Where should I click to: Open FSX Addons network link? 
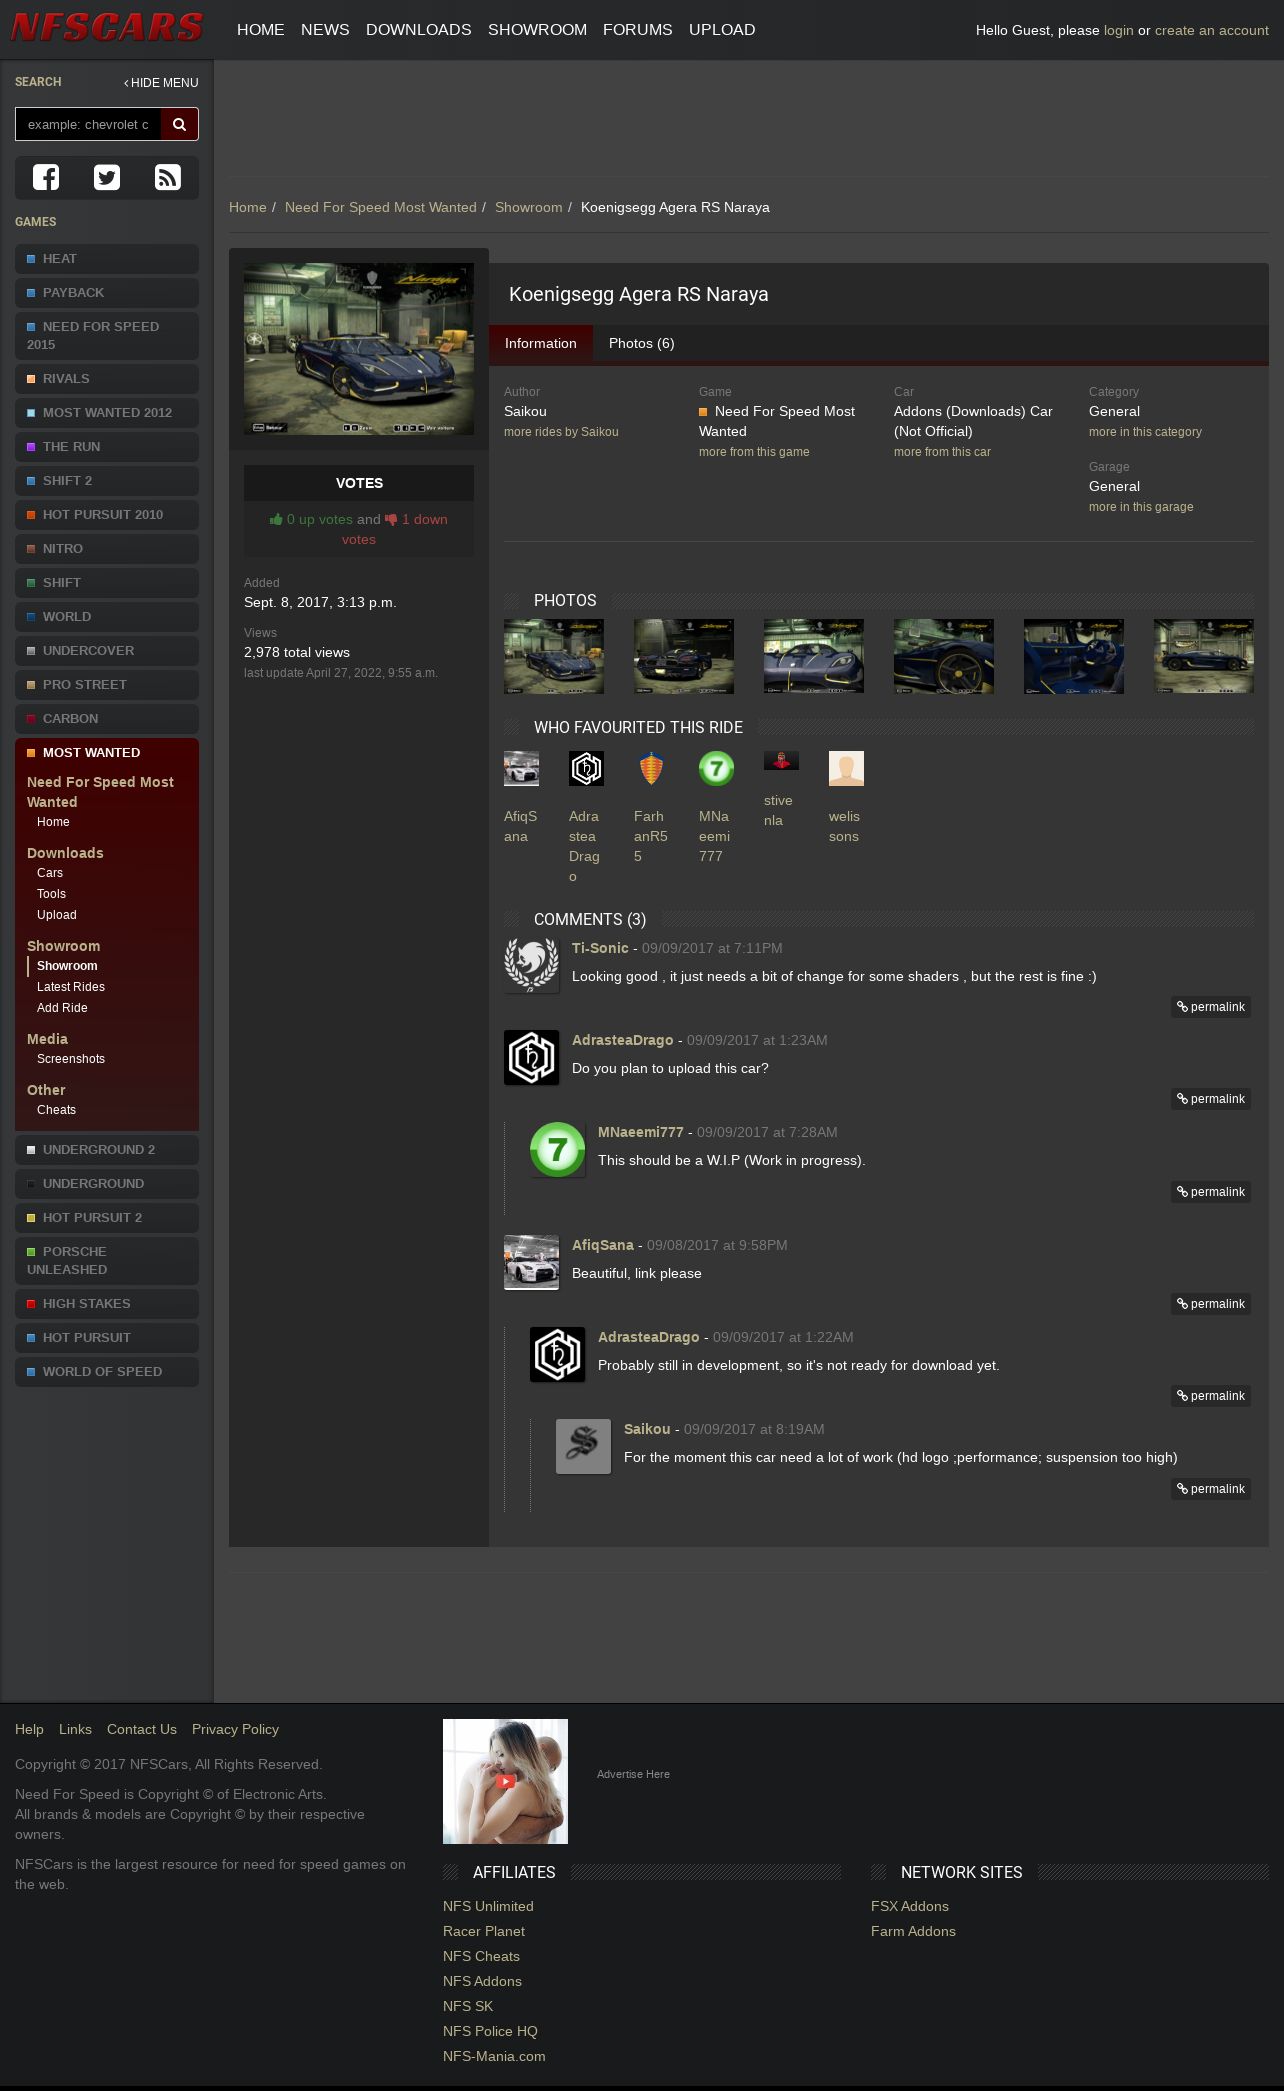click(x=910, y=1906)
